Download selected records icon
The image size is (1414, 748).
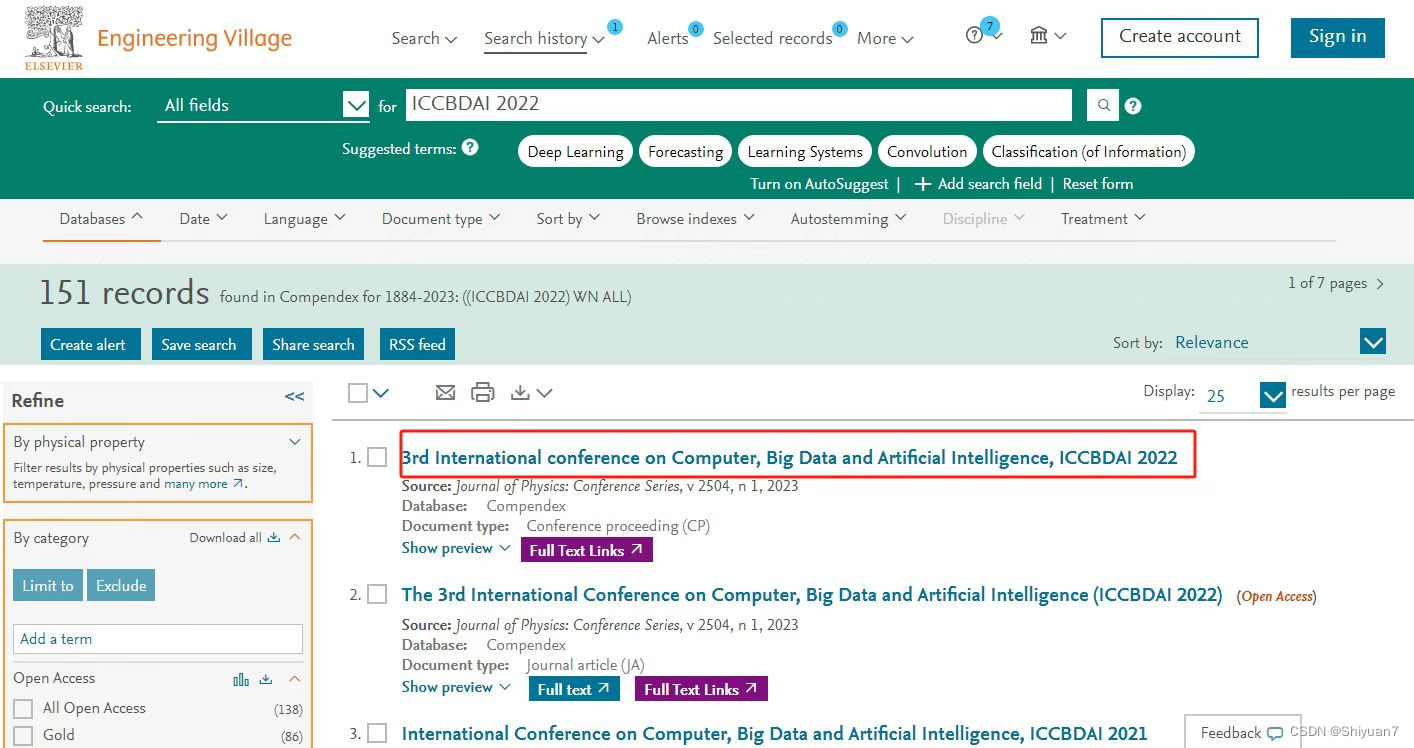[x=520, y=393]
